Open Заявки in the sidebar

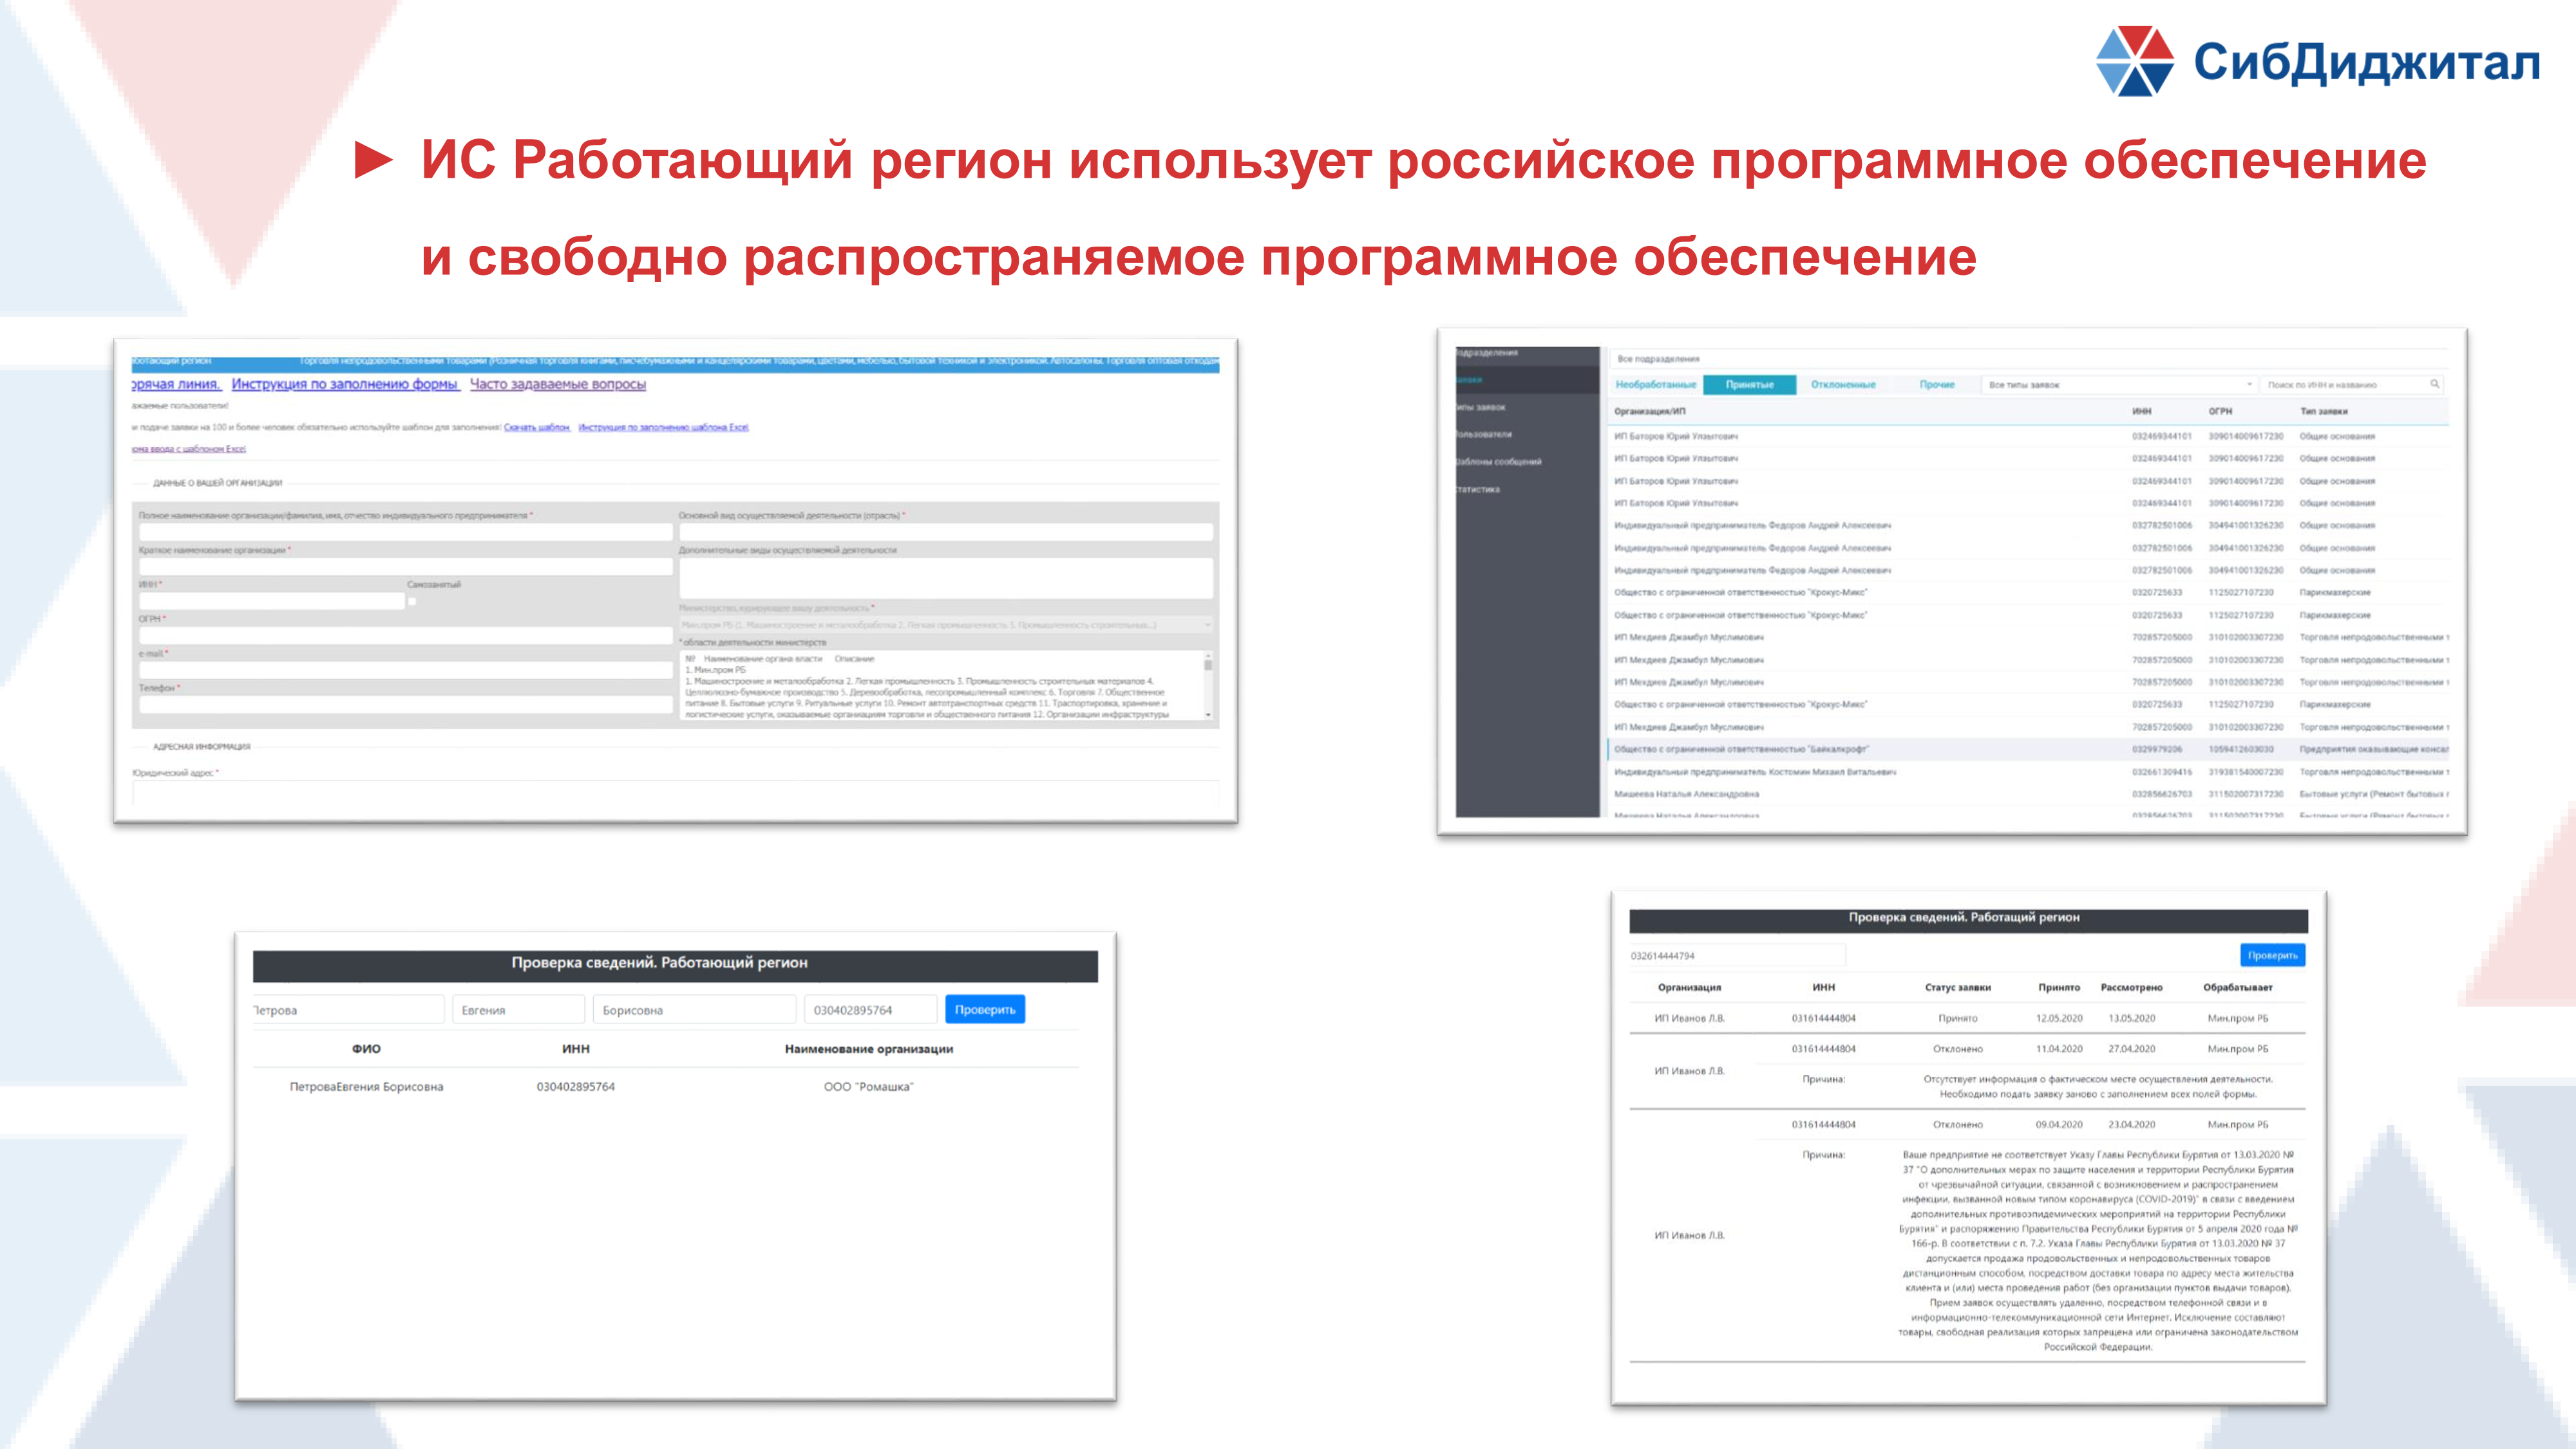[1527, 380]
